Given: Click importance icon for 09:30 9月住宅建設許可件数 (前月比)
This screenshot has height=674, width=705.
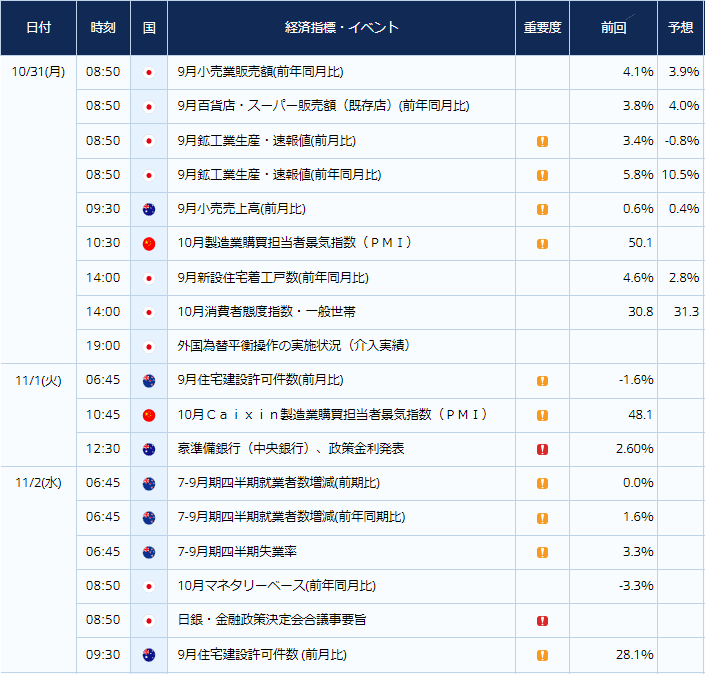Looking at the screenshot, I should click(542, 655).
